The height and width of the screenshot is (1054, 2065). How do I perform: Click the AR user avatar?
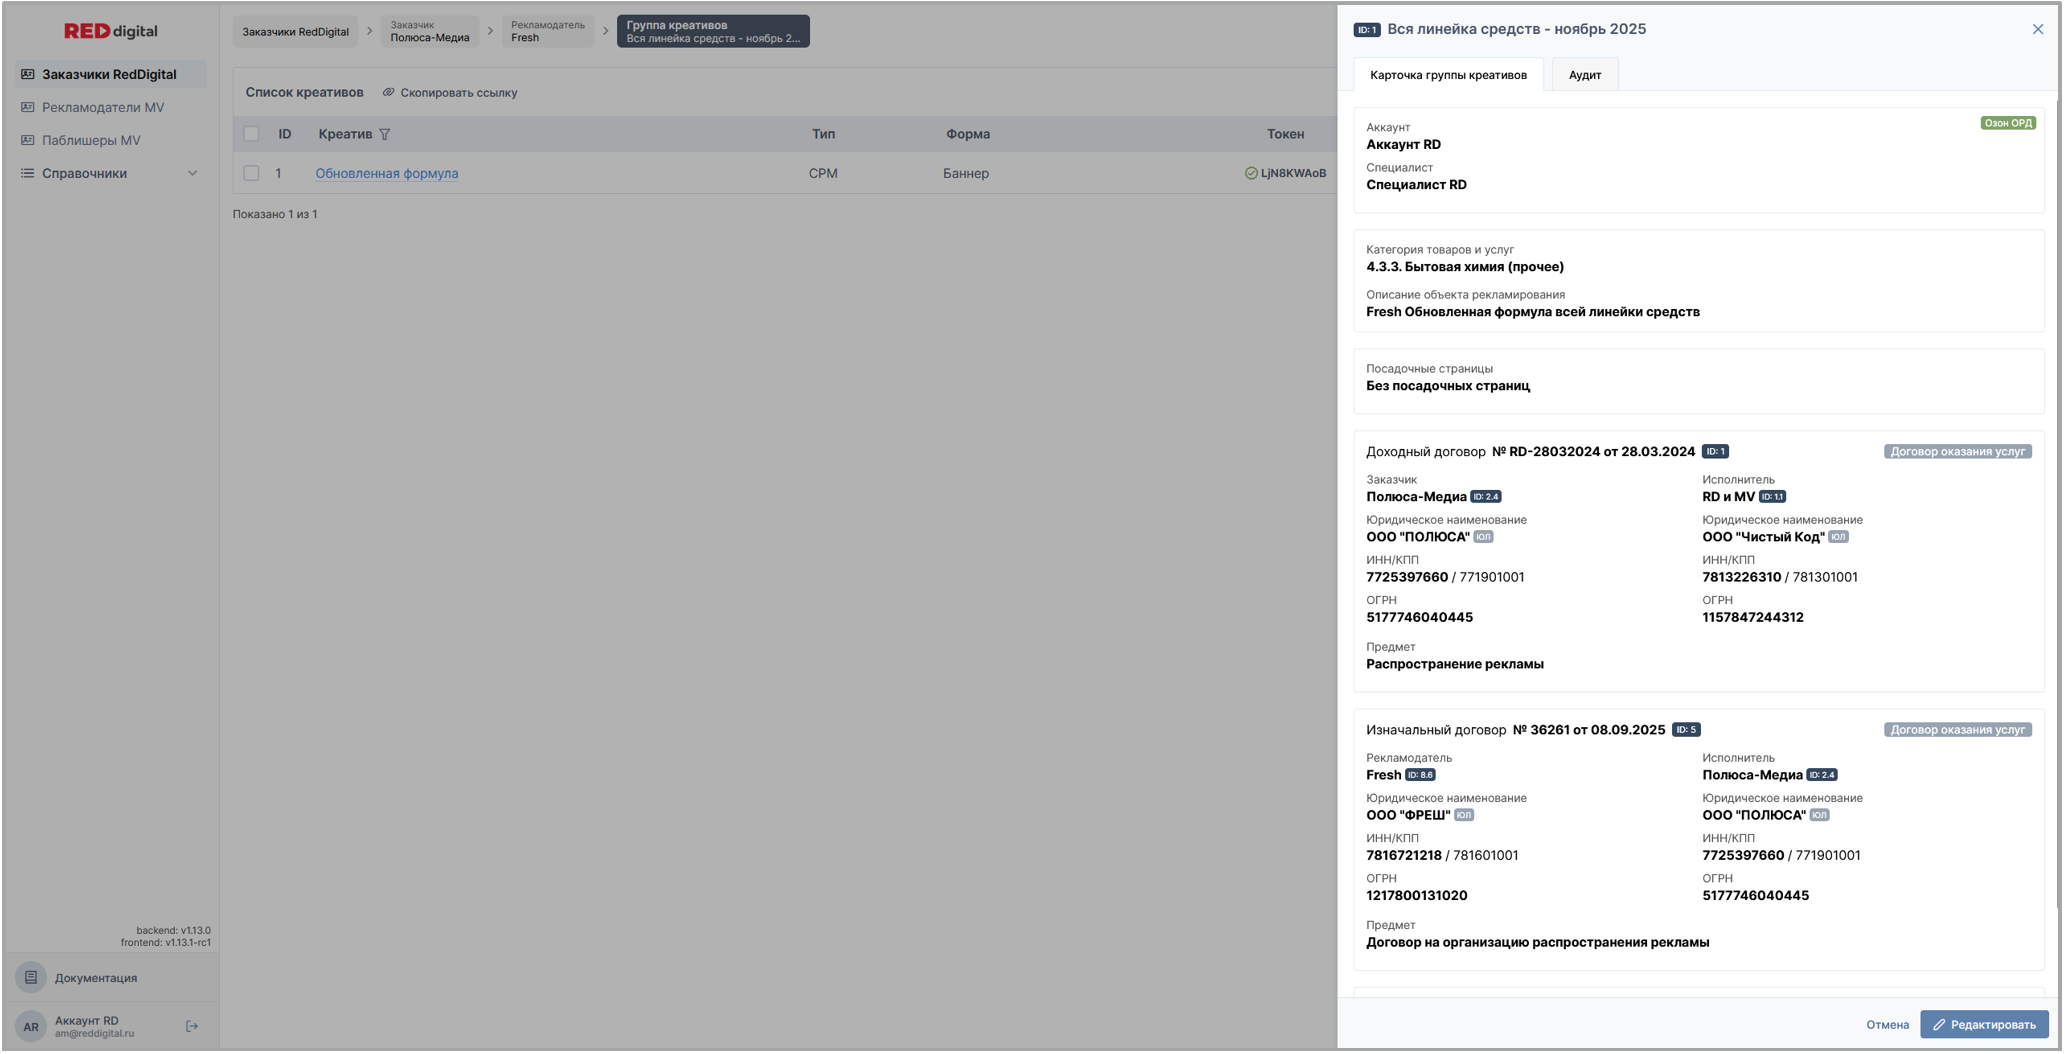click(31, 1026)
